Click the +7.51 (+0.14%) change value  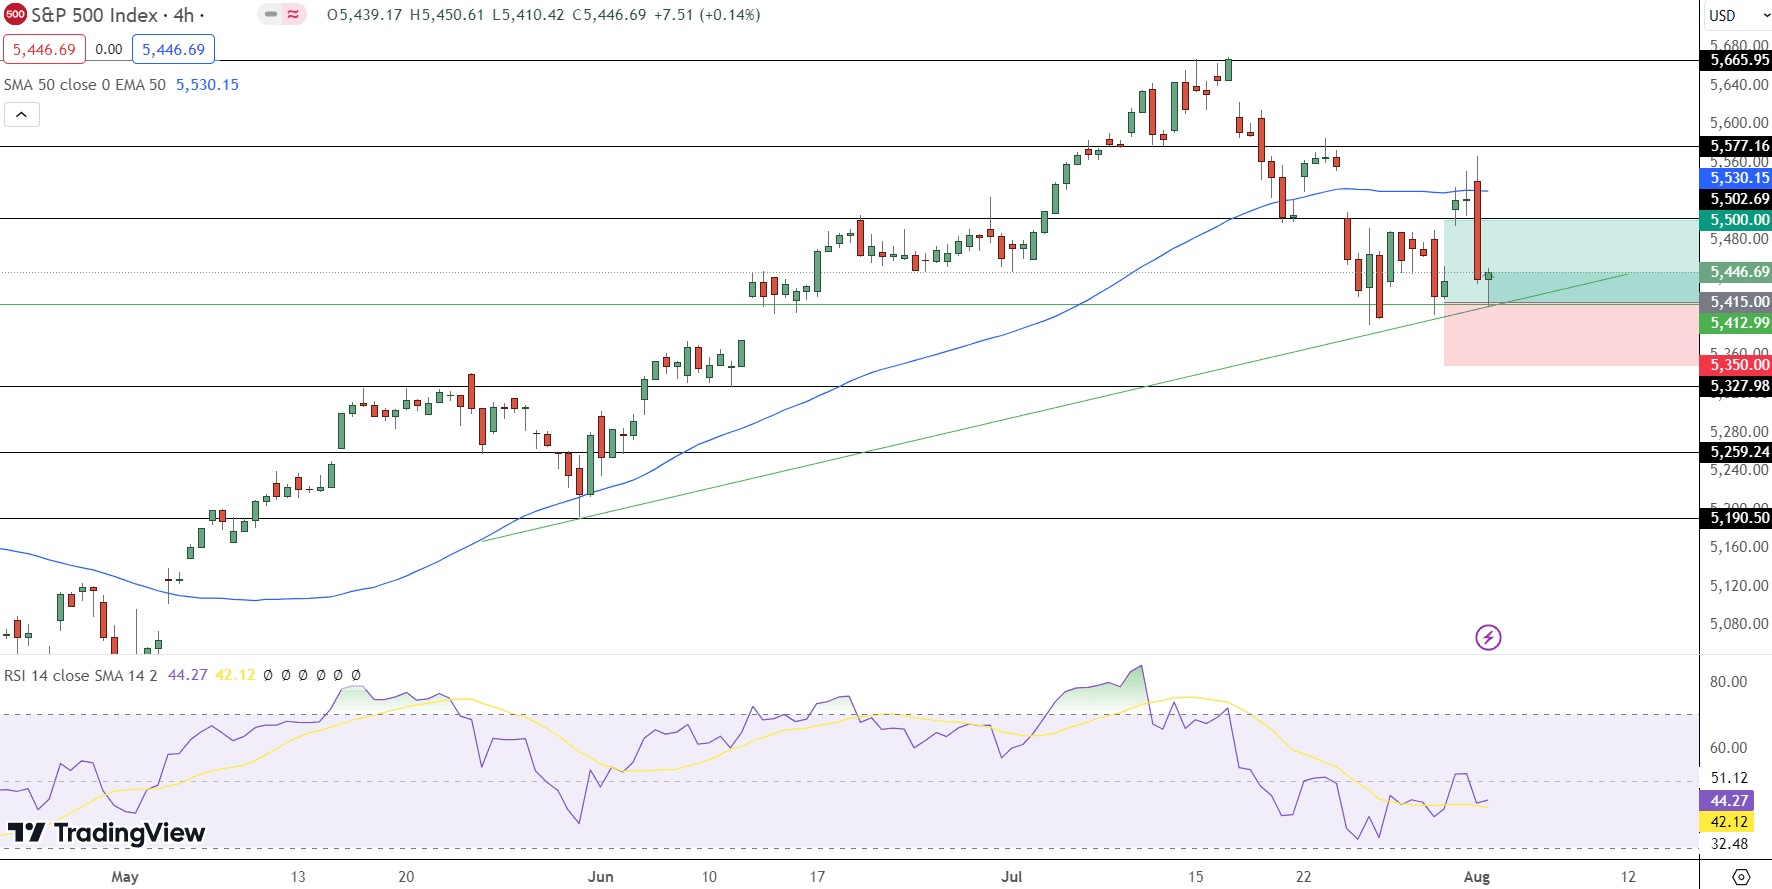(x=707, y=15)
